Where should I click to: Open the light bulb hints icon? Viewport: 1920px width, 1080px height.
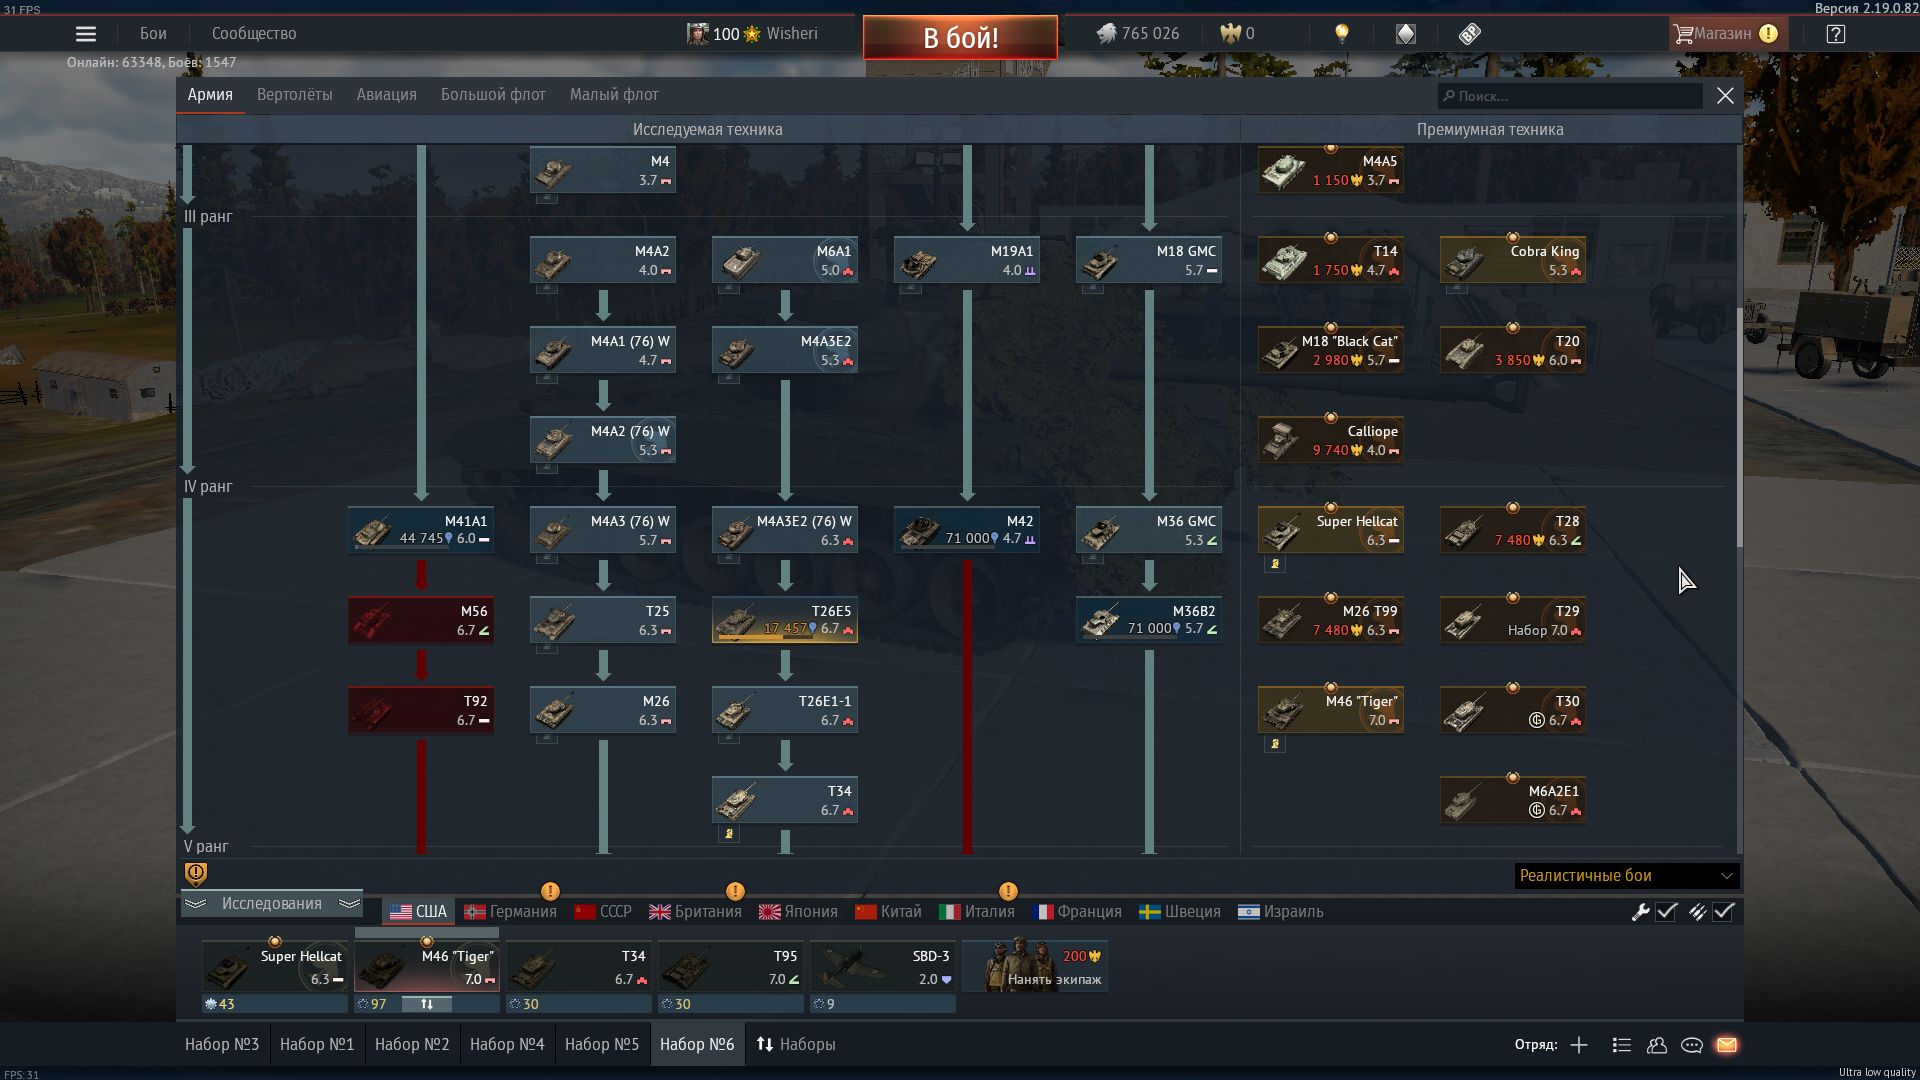pyautogui.click(x=1342, y=34)
